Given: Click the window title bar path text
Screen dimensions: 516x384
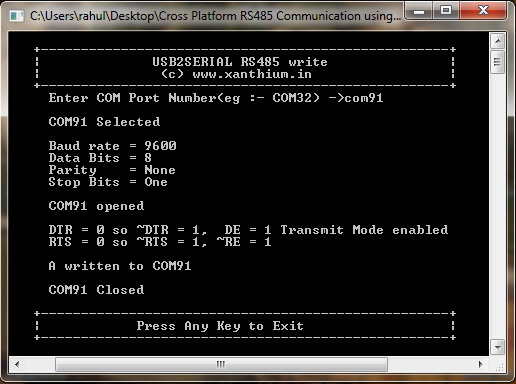Looking at the screenshot, I should [x=215, y=16].
